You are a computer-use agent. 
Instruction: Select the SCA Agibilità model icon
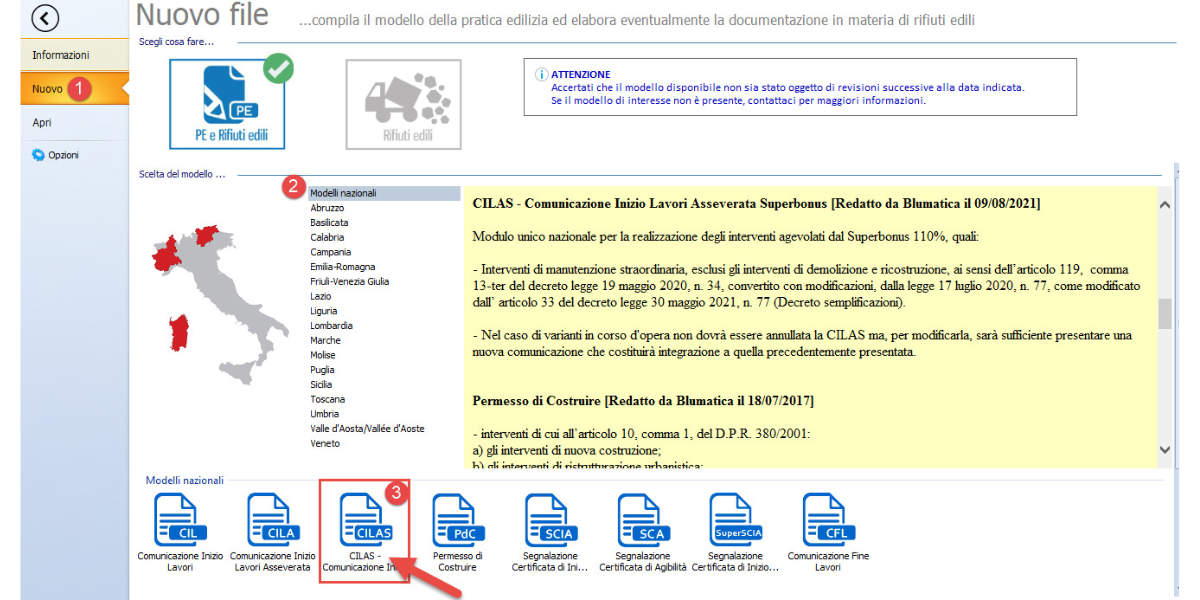[x=643, y=520]
